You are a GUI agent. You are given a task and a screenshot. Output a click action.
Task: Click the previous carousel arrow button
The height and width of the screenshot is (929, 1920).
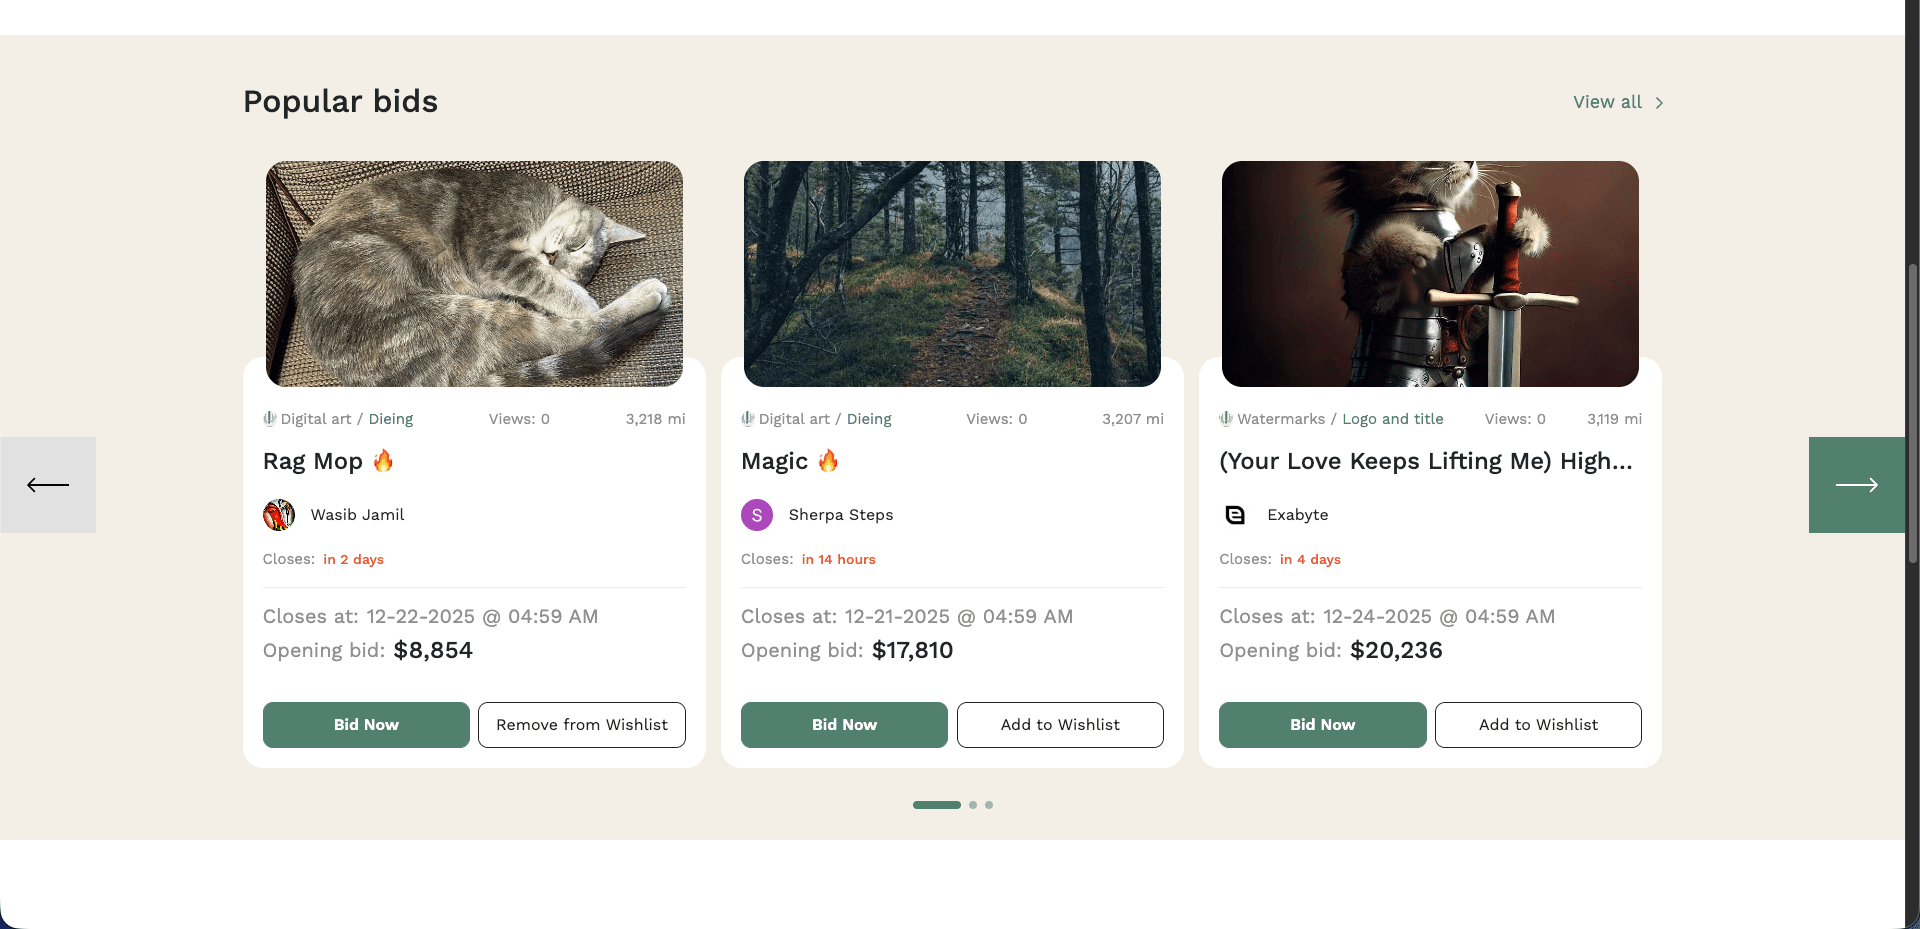(48, 485)
